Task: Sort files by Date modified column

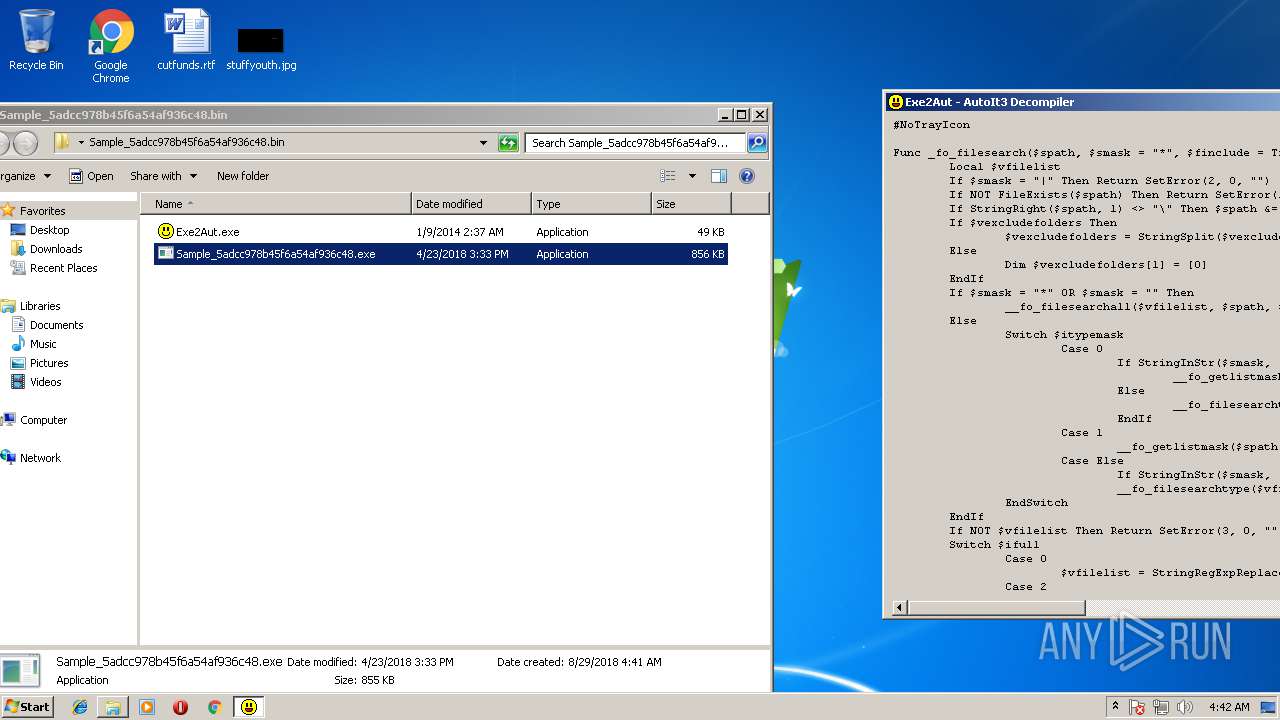Action: click(x=471, y=204)
